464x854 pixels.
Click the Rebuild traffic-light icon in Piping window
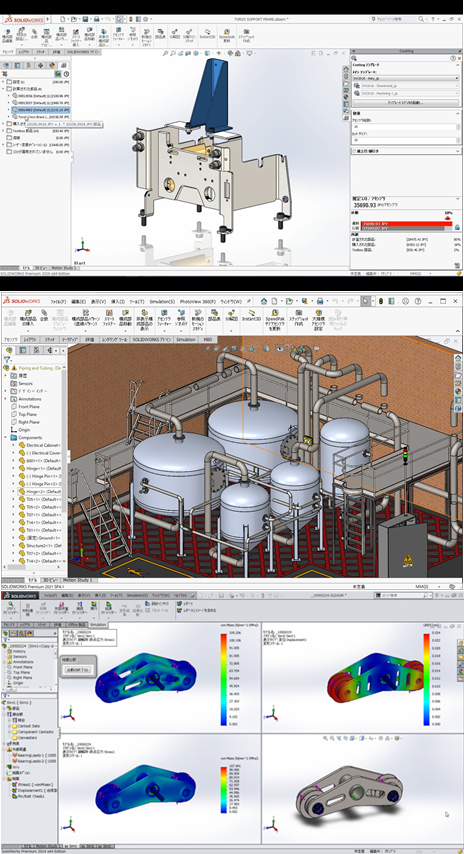pyautogui.click(x=380, y=301)
